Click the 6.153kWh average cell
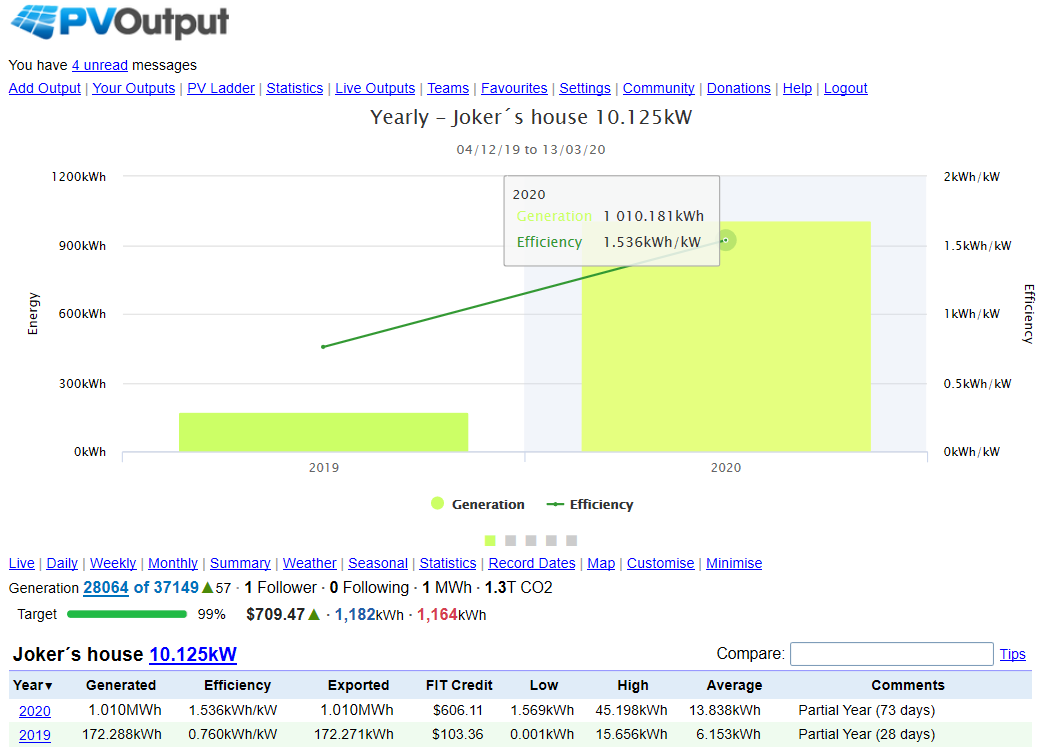Viewport: 1039px width, 747px height. point(728,734)
